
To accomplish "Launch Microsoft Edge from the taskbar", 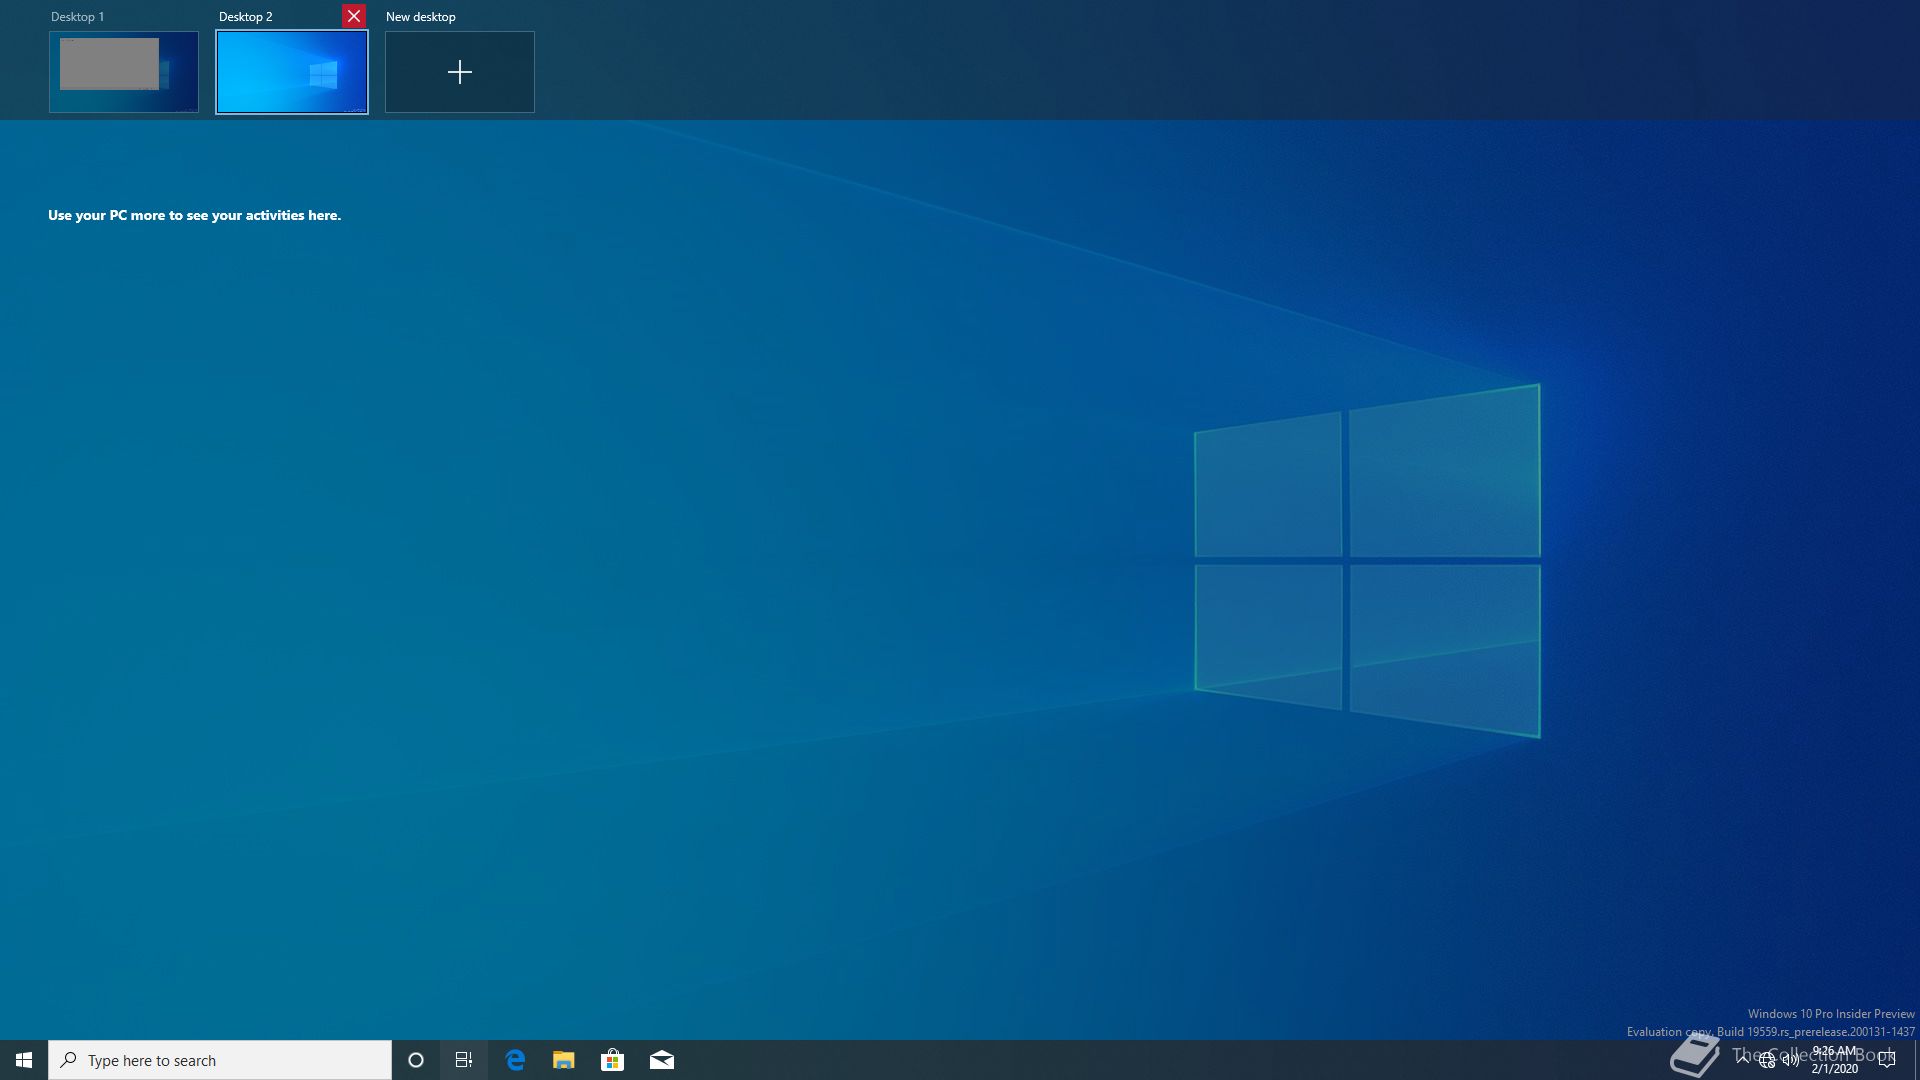I will coord(515,1060).
